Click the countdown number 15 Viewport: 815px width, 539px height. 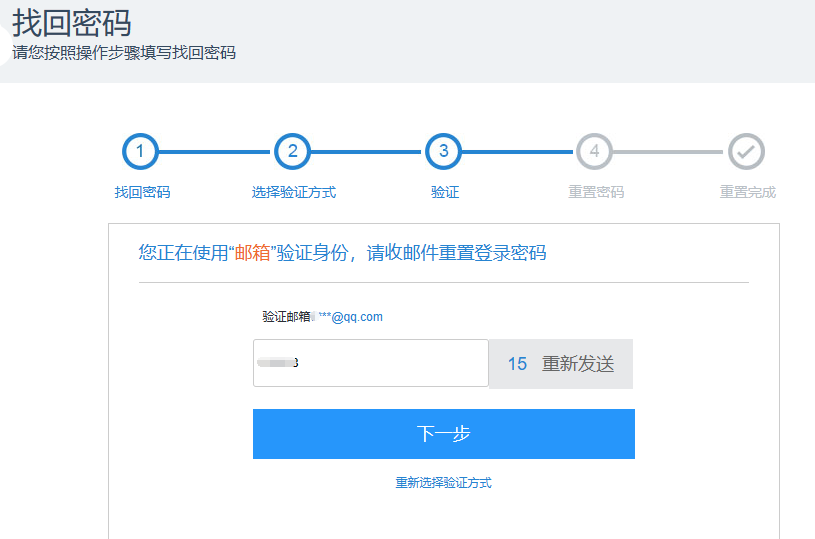tap(517, 364)
